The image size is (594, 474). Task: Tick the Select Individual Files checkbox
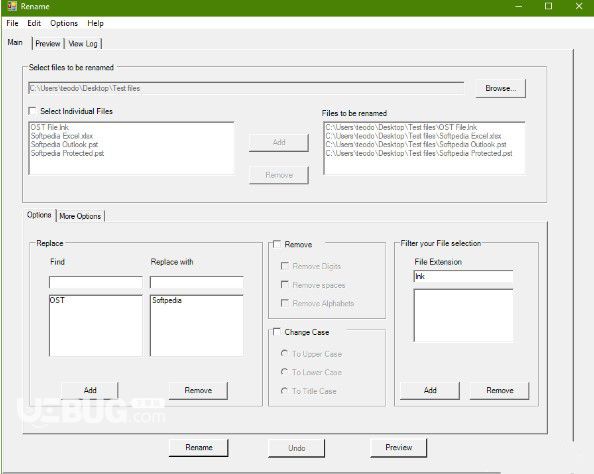pyautogui.click(x=33, y=111)
